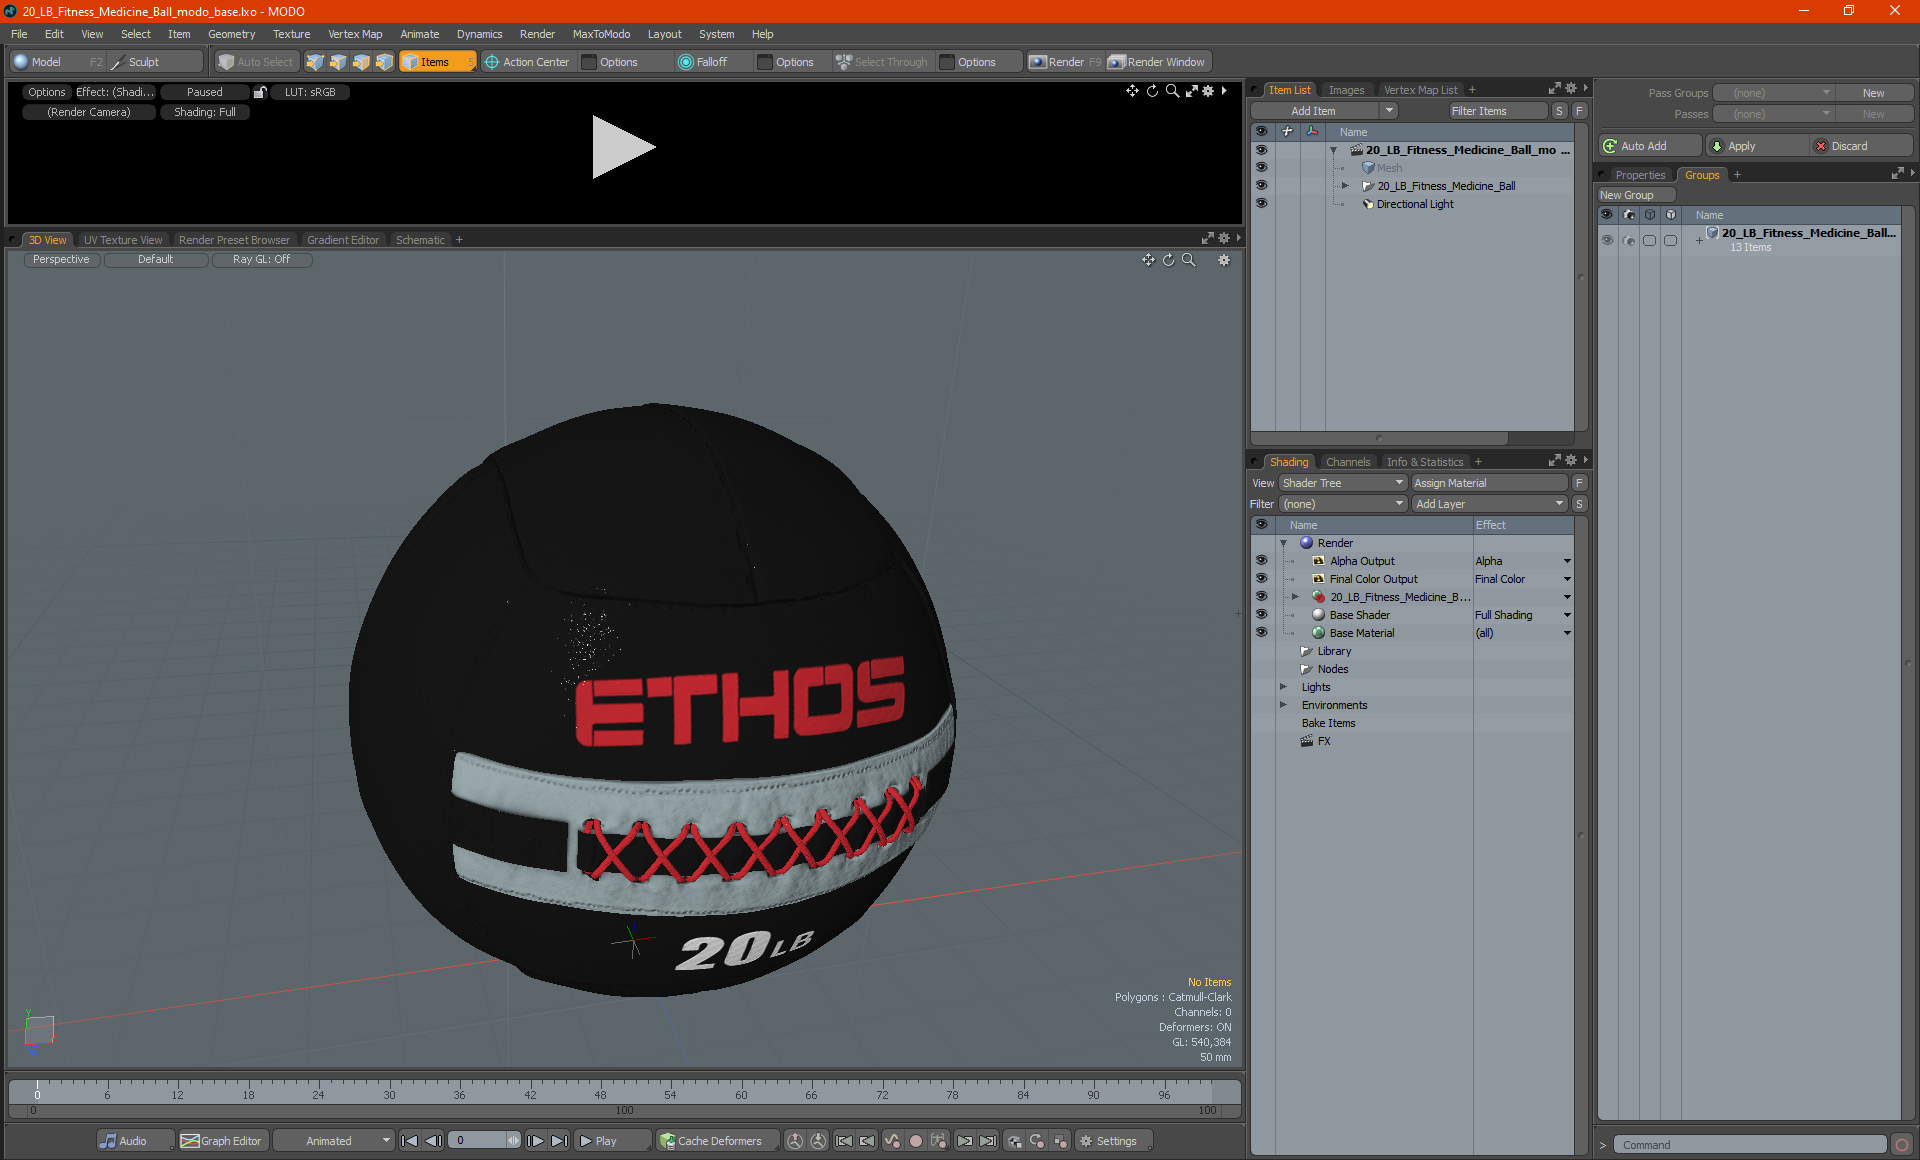Pan move icon in 3D viewport
This screenshot has height=1160, width=1920.
(x=1148, y=260)
